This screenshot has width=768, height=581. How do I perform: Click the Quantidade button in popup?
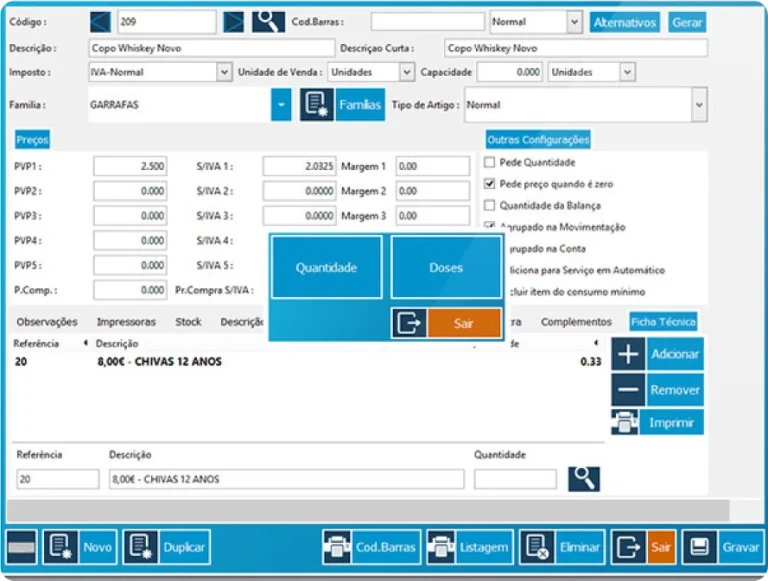(x=326, y=268)
